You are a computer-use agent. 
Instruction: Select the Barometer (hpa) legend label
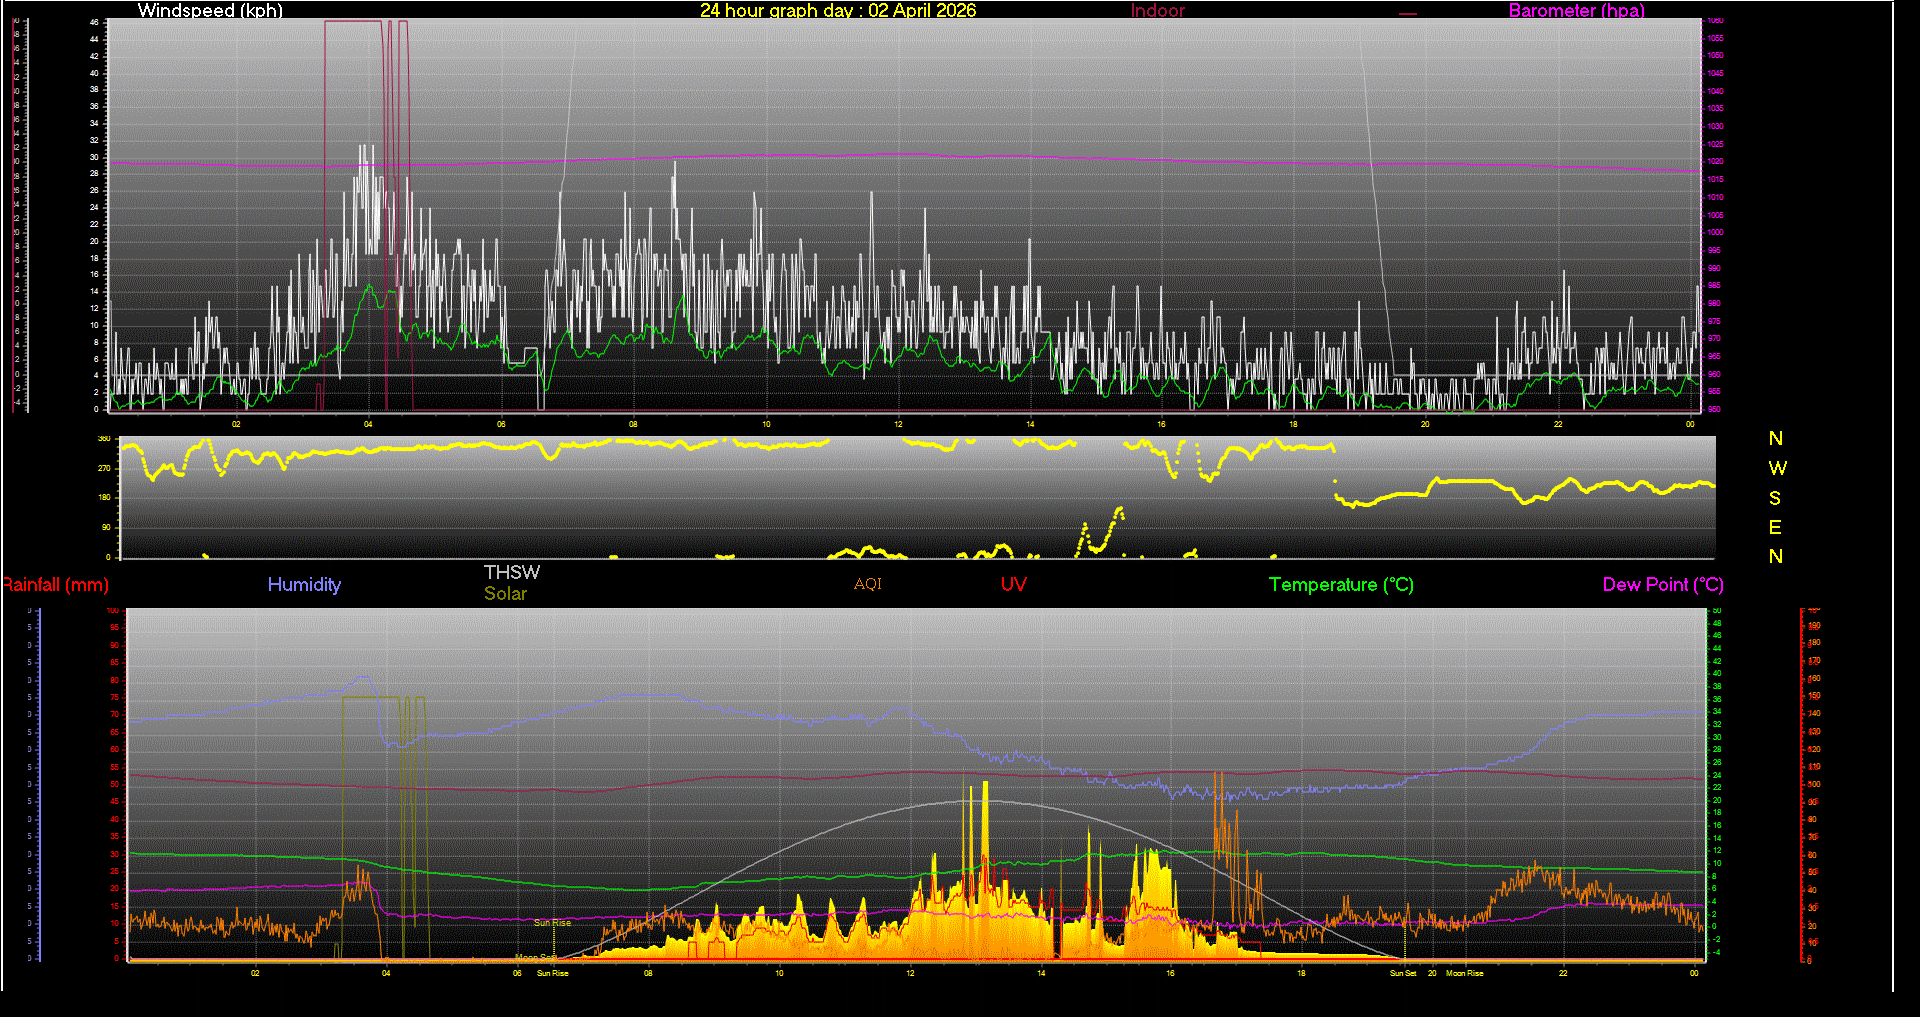[1576, 11]
